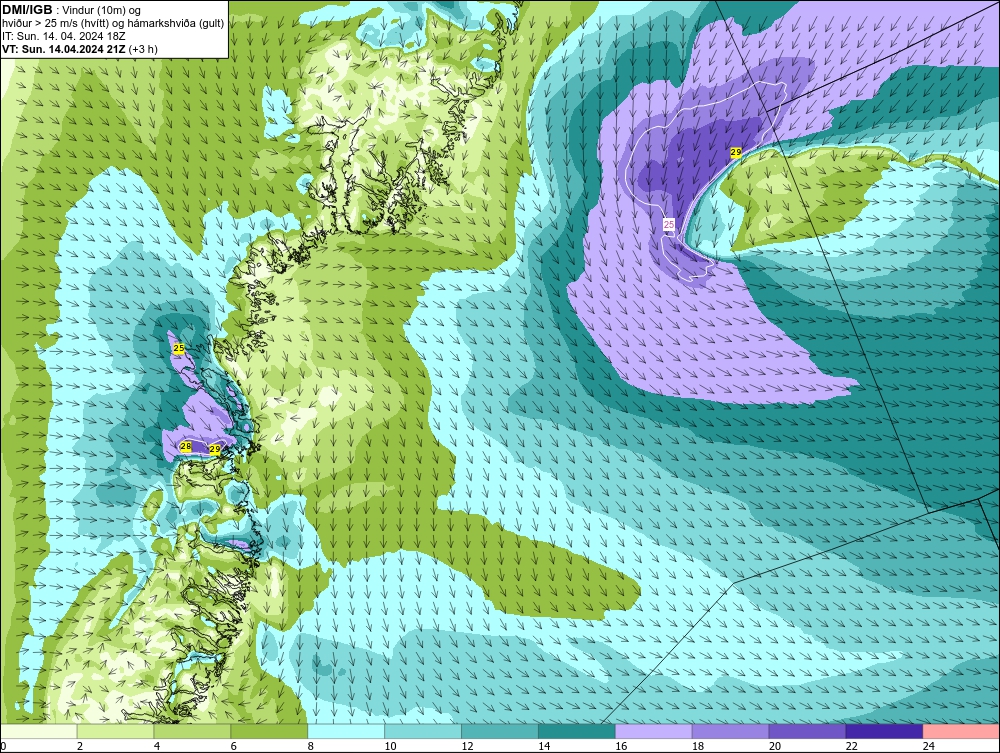1000x753 pixels.
Task: Click the legend tick label "16"
Action: coord(621,746)
